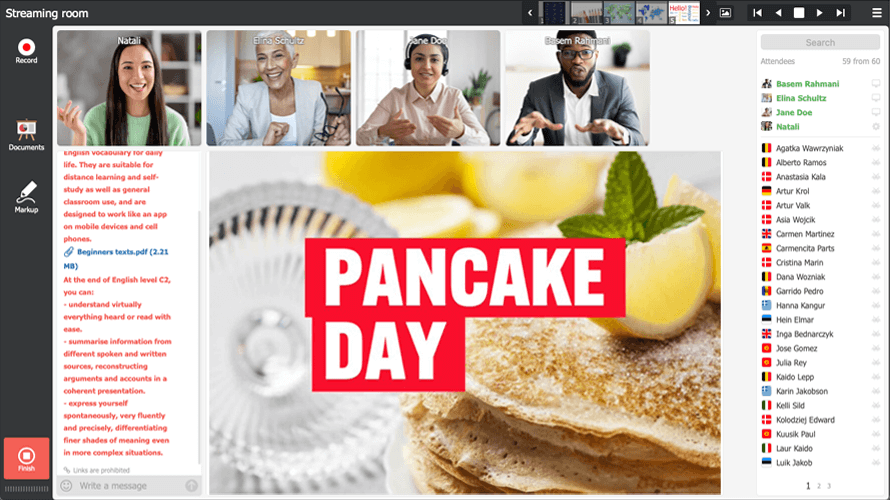Viewport: 890px width, 500px height.
Task: Go to page 3 of the attendees list
Action: 829,486
